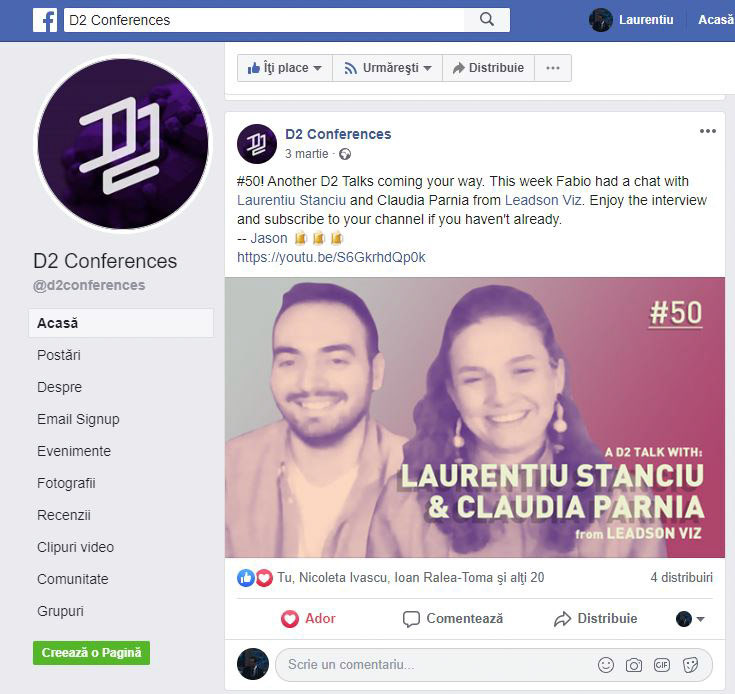
Task: Open the emoji picker in comment box
Action: [x=606, y=665]
